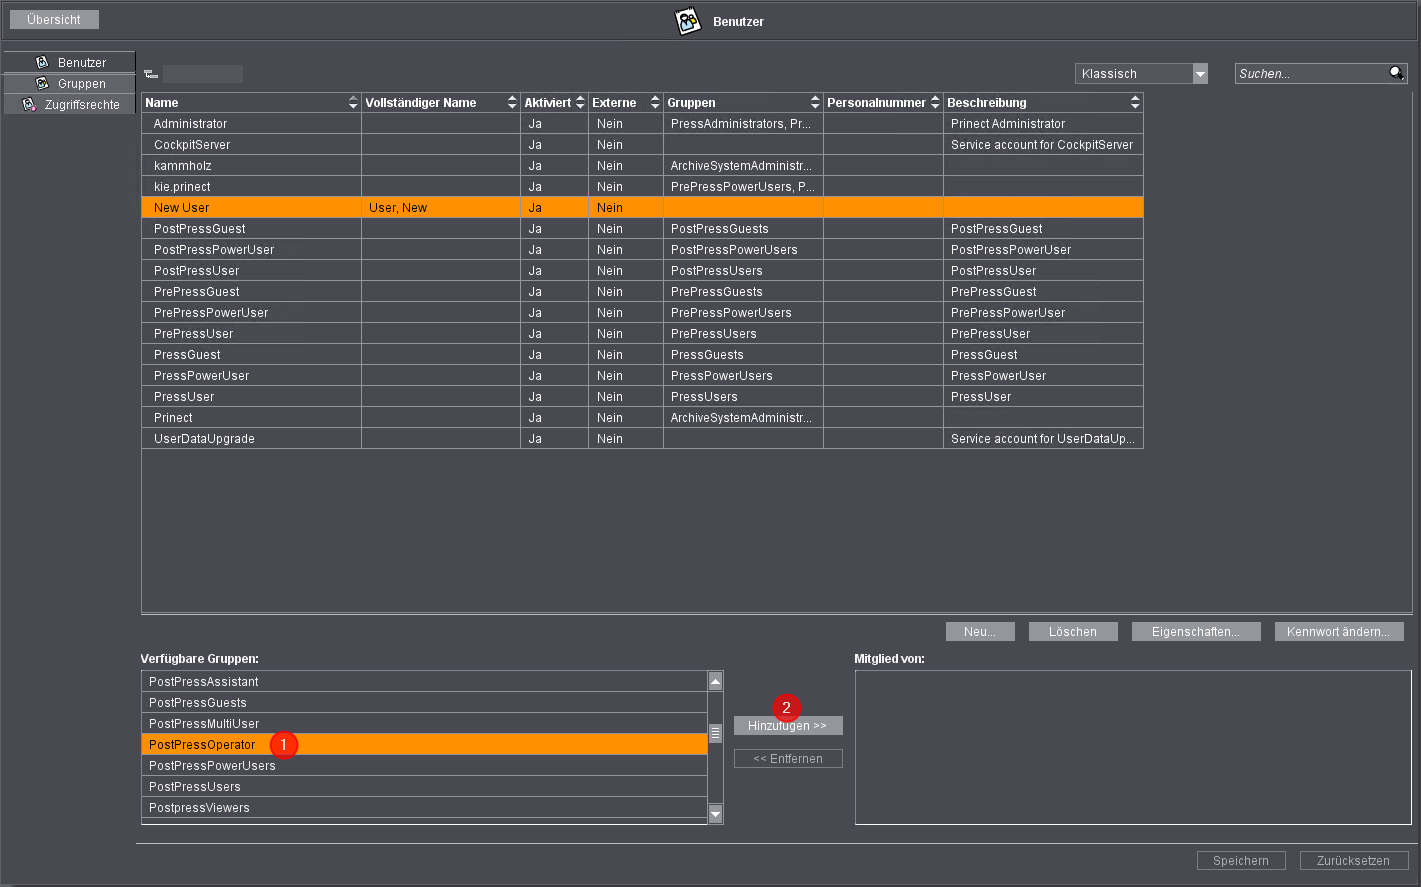
Task: Click scroll-down arrow of groups list
Action: click(x=715, y=814)
